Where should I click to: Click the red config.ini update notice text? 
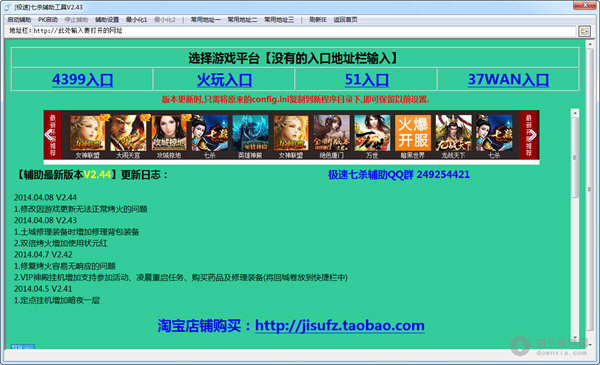pyautogui.click(x=295, y=99)
